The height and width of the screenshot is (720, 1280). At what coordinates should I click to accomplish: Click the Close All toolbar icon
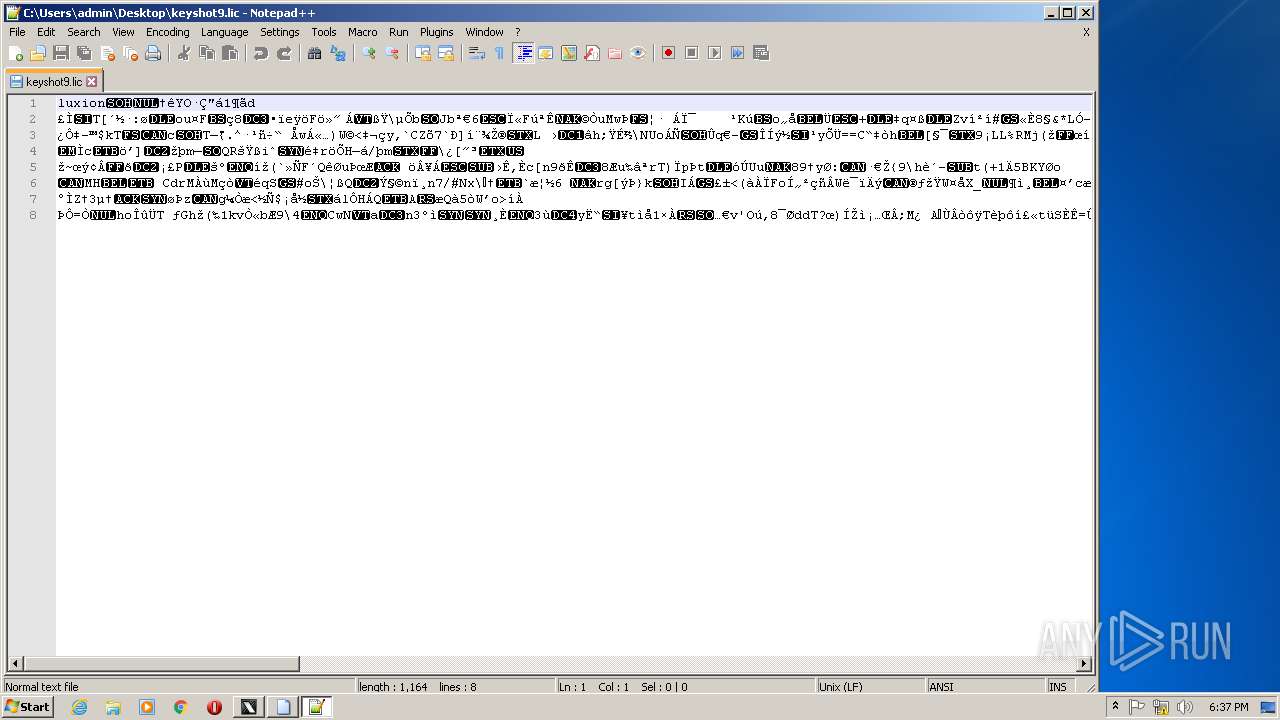pos(130,53)
